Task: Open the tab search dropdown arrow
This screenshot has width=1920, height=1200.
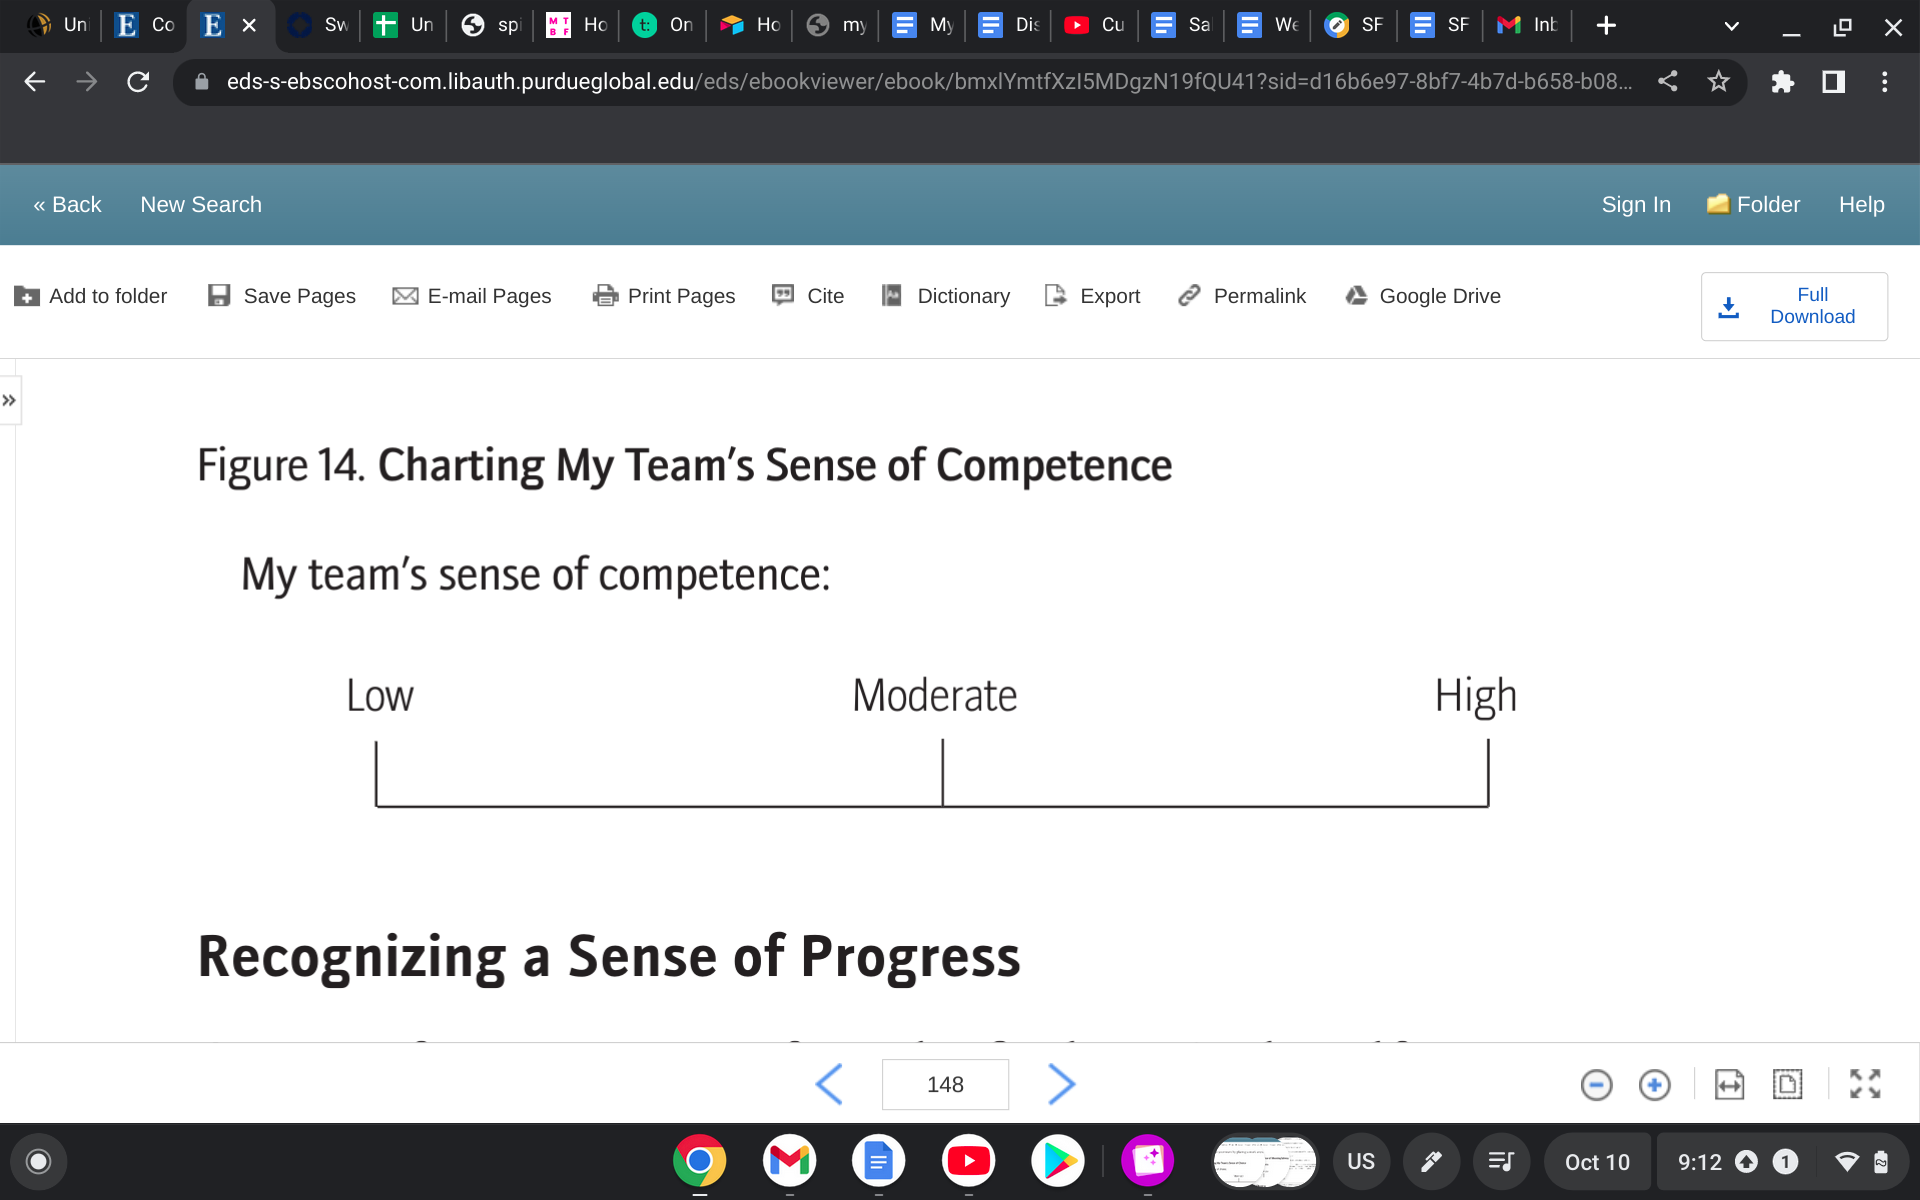Action: point(1732,26)
